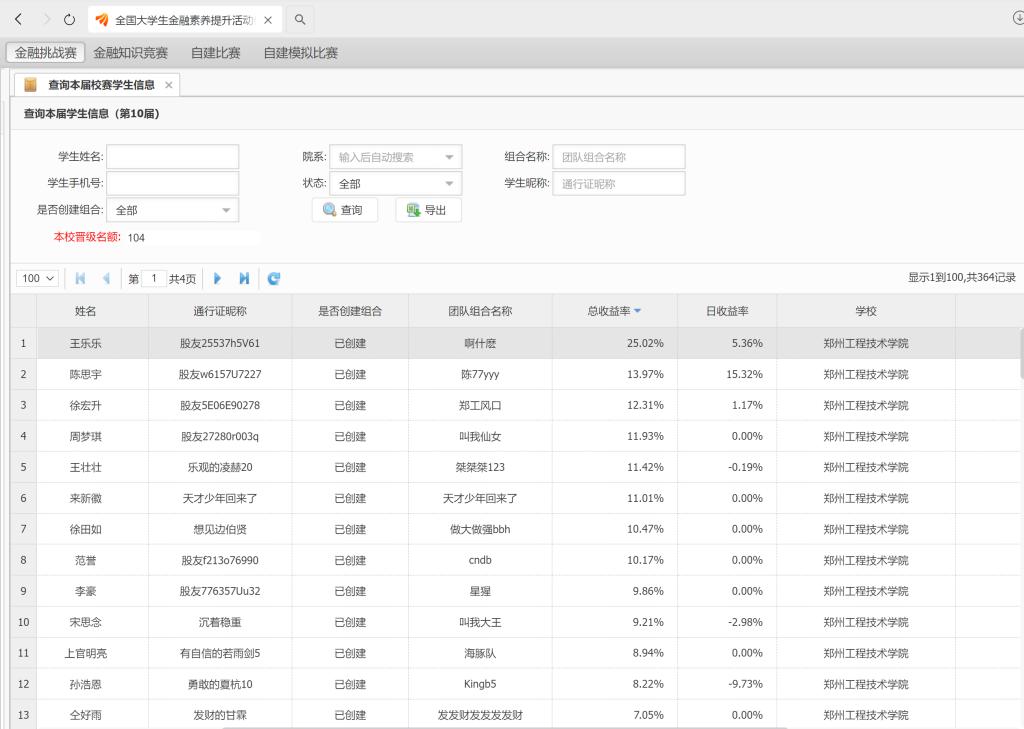Click the team name 天才少年回来了 in team column
Image resolution: width=1024 pixels, height=729 pixels.
480,498
